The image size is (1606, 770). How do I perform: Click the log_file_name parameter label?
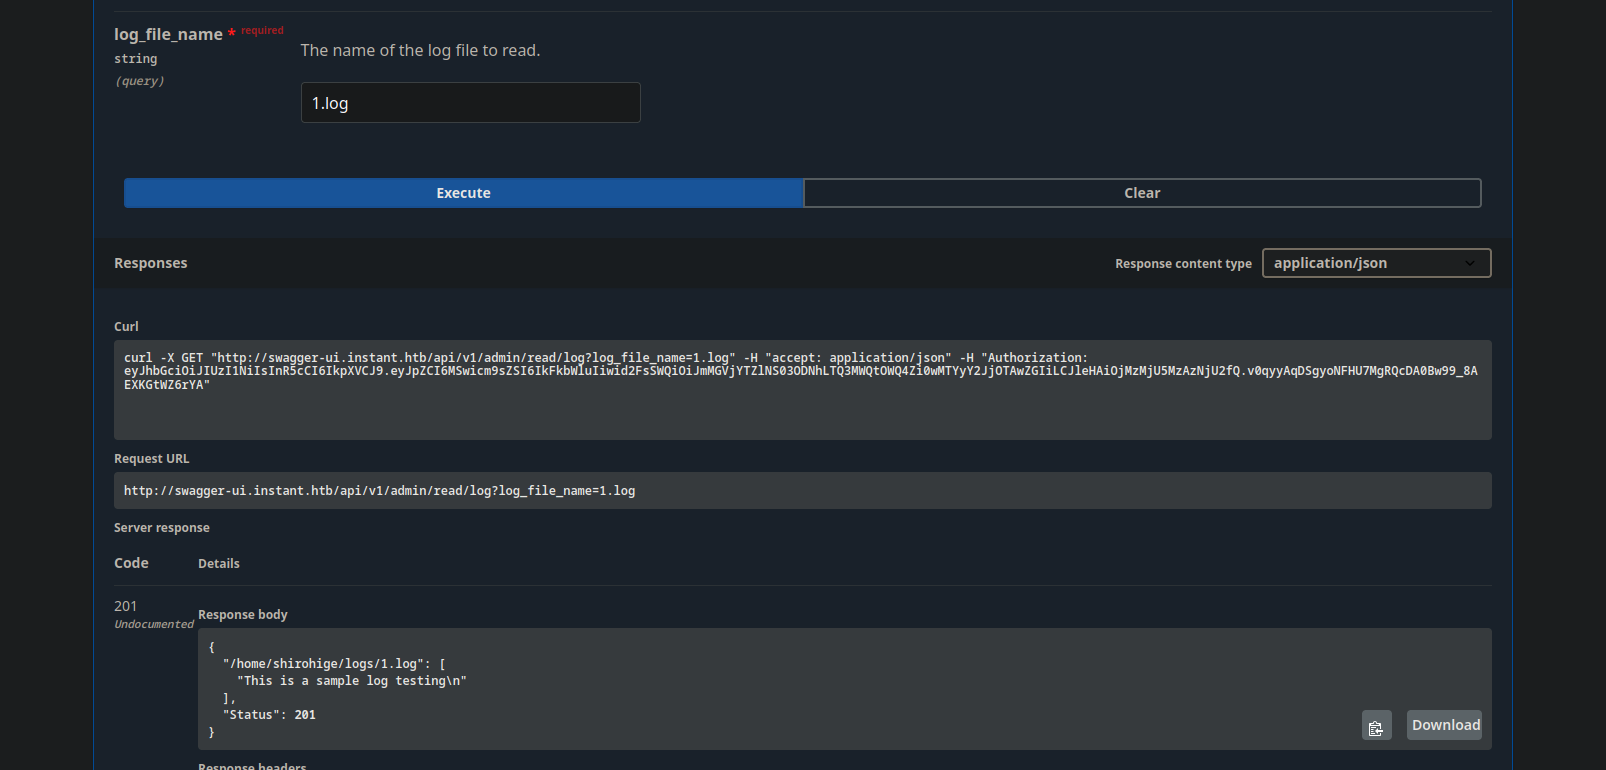[x=168, y=34]
